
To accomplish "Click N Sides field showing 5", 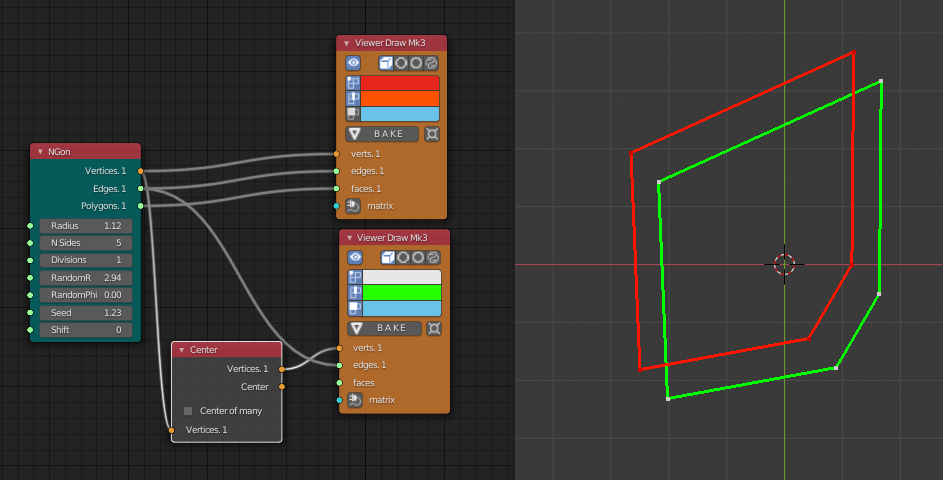I will [x=85, y=243].
